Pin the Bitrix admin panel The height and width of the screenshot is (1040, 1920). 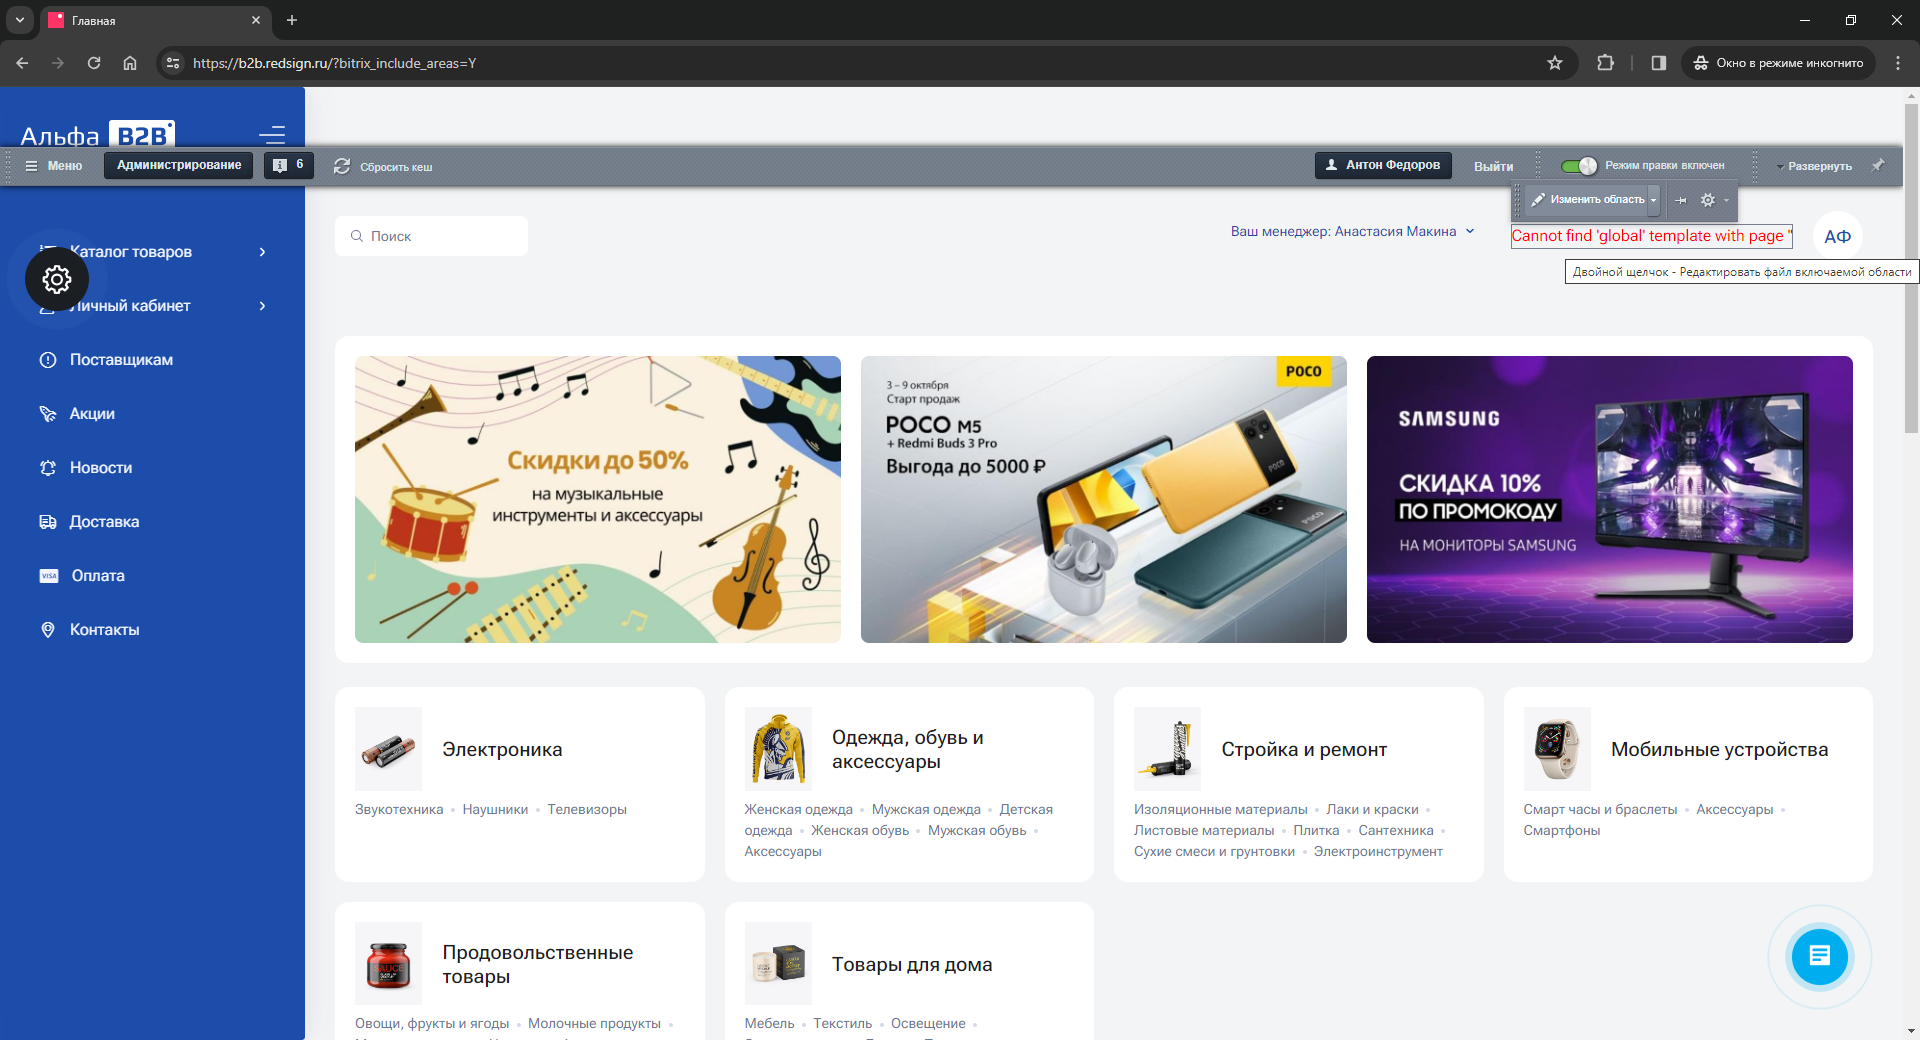click(x=1878, y=165)
